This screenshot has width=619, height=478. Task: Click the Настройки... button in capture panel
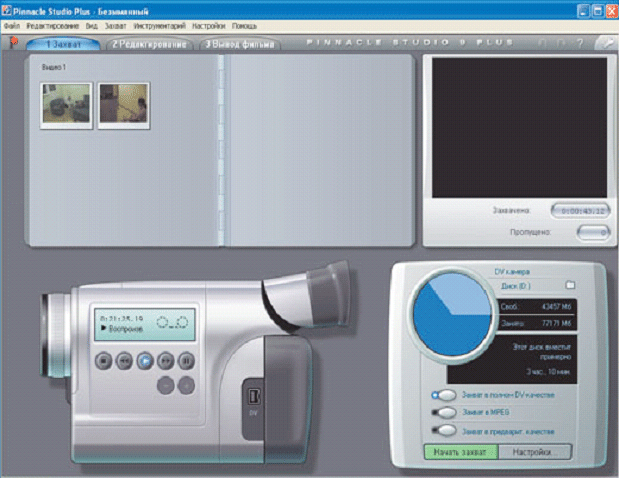[x=535, y=452]
